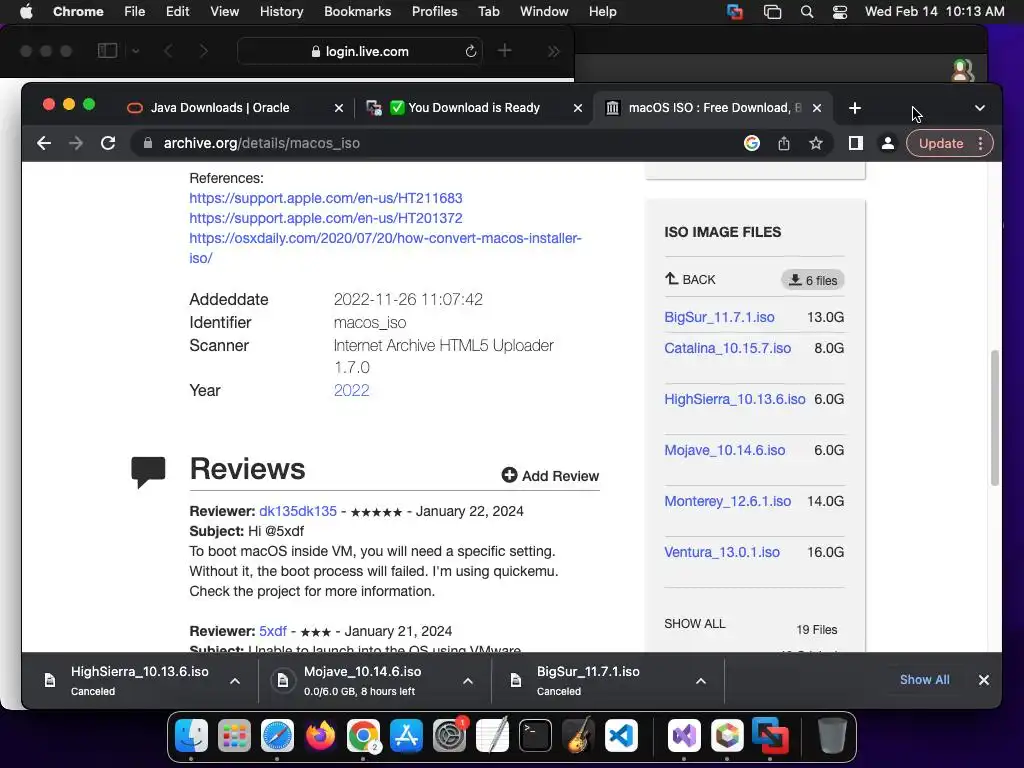
Task: Open reviewer 5xdf profile
Action: [x=273, y=631]
